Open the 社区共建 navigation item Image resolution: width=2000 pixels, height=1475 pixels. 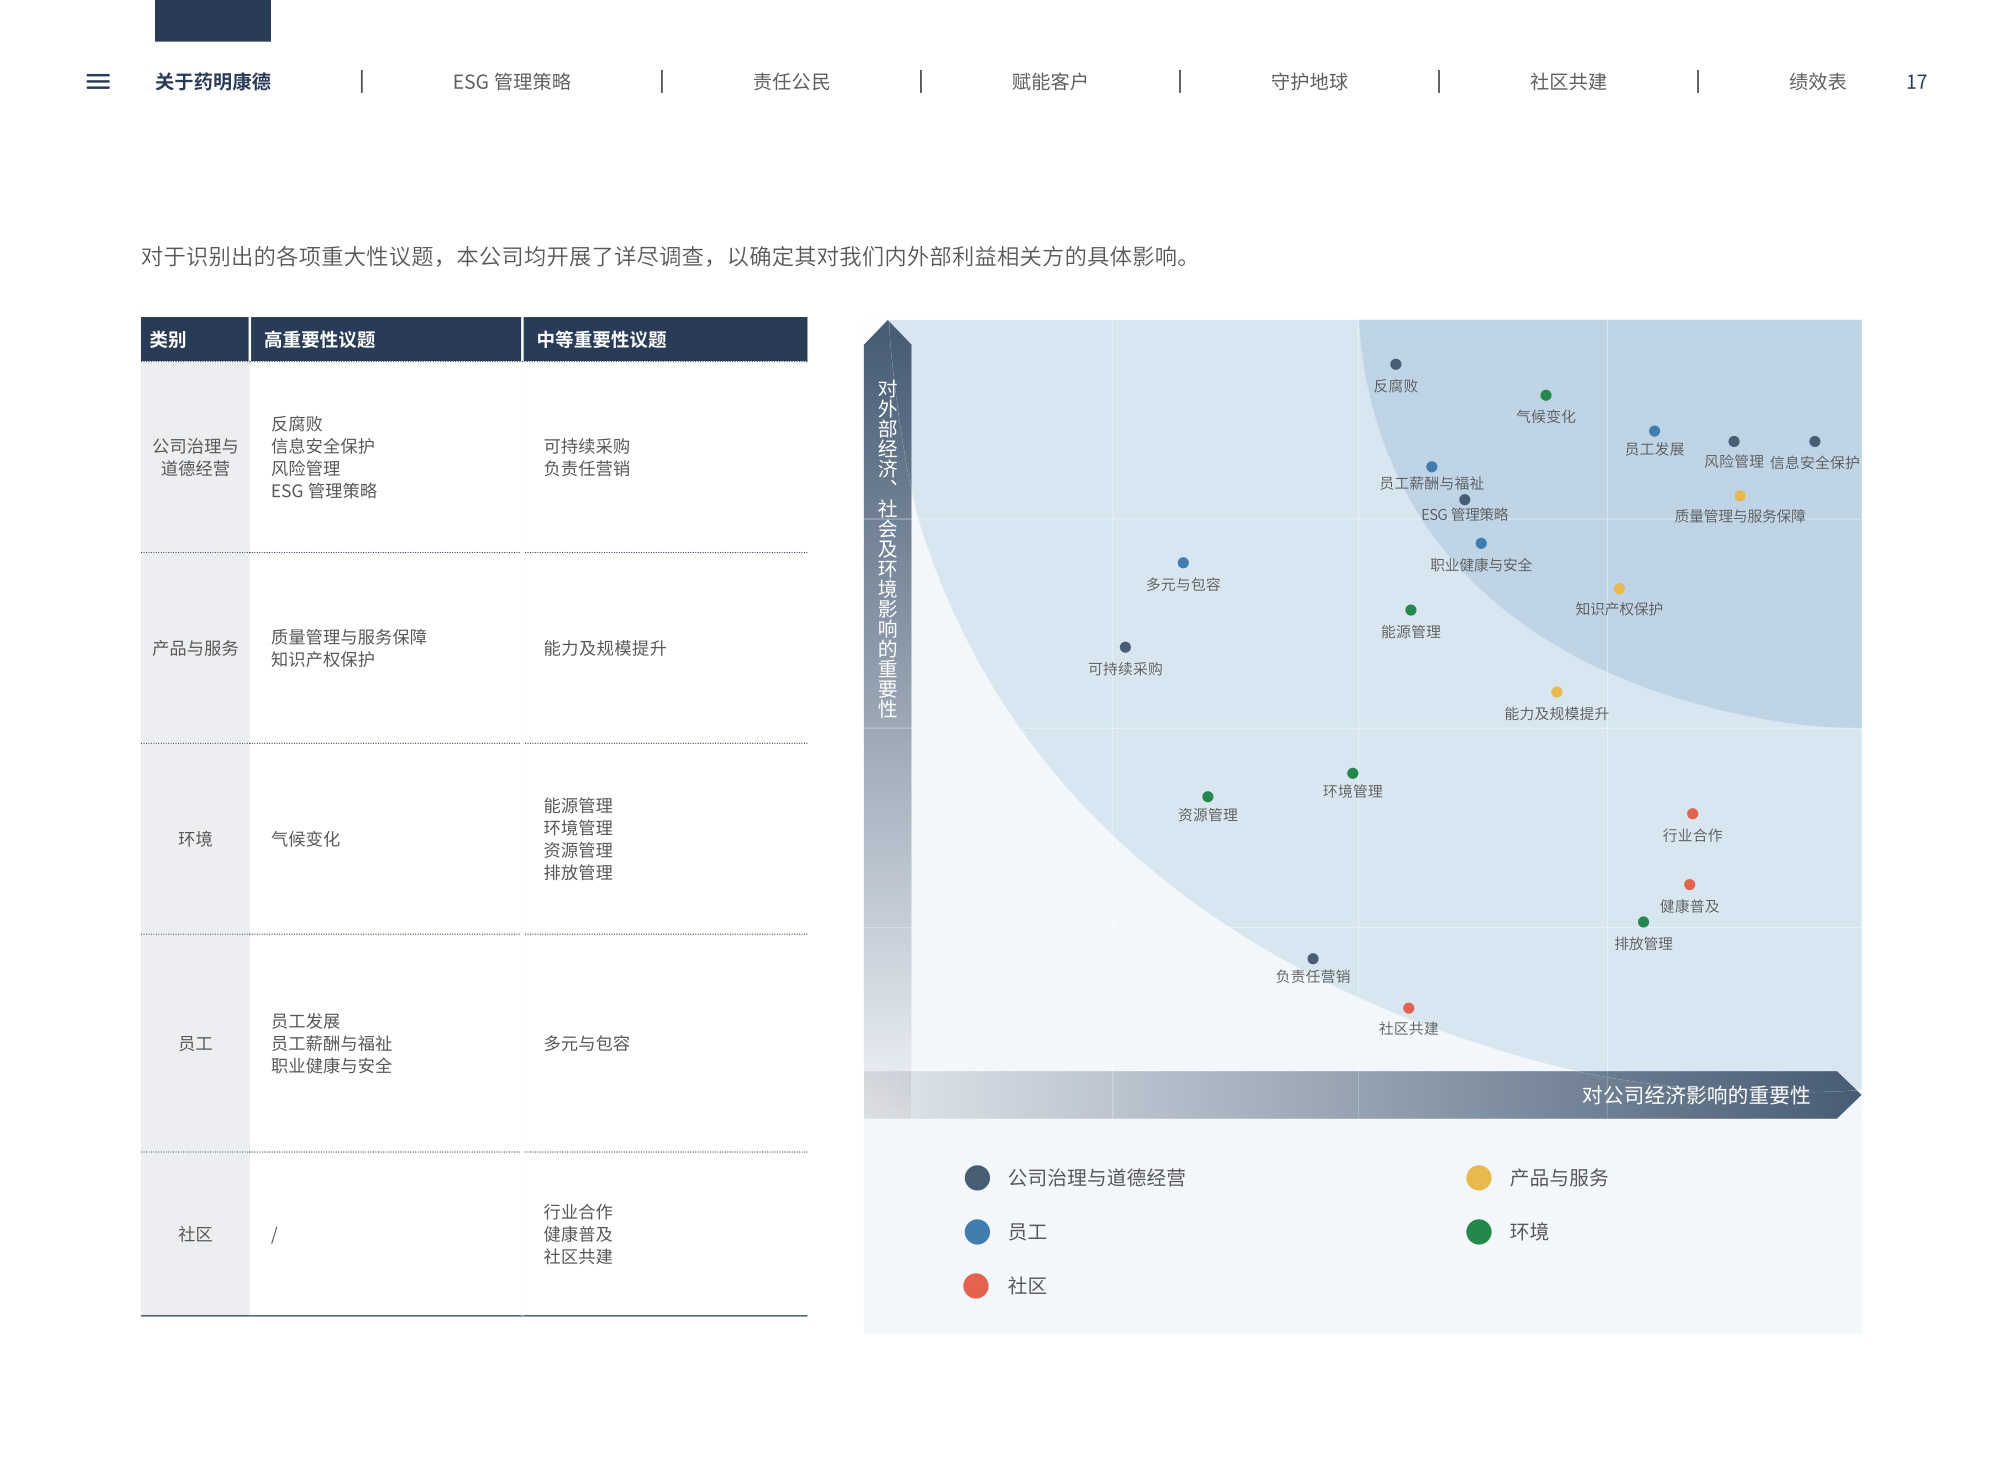tap(1568, 82)
